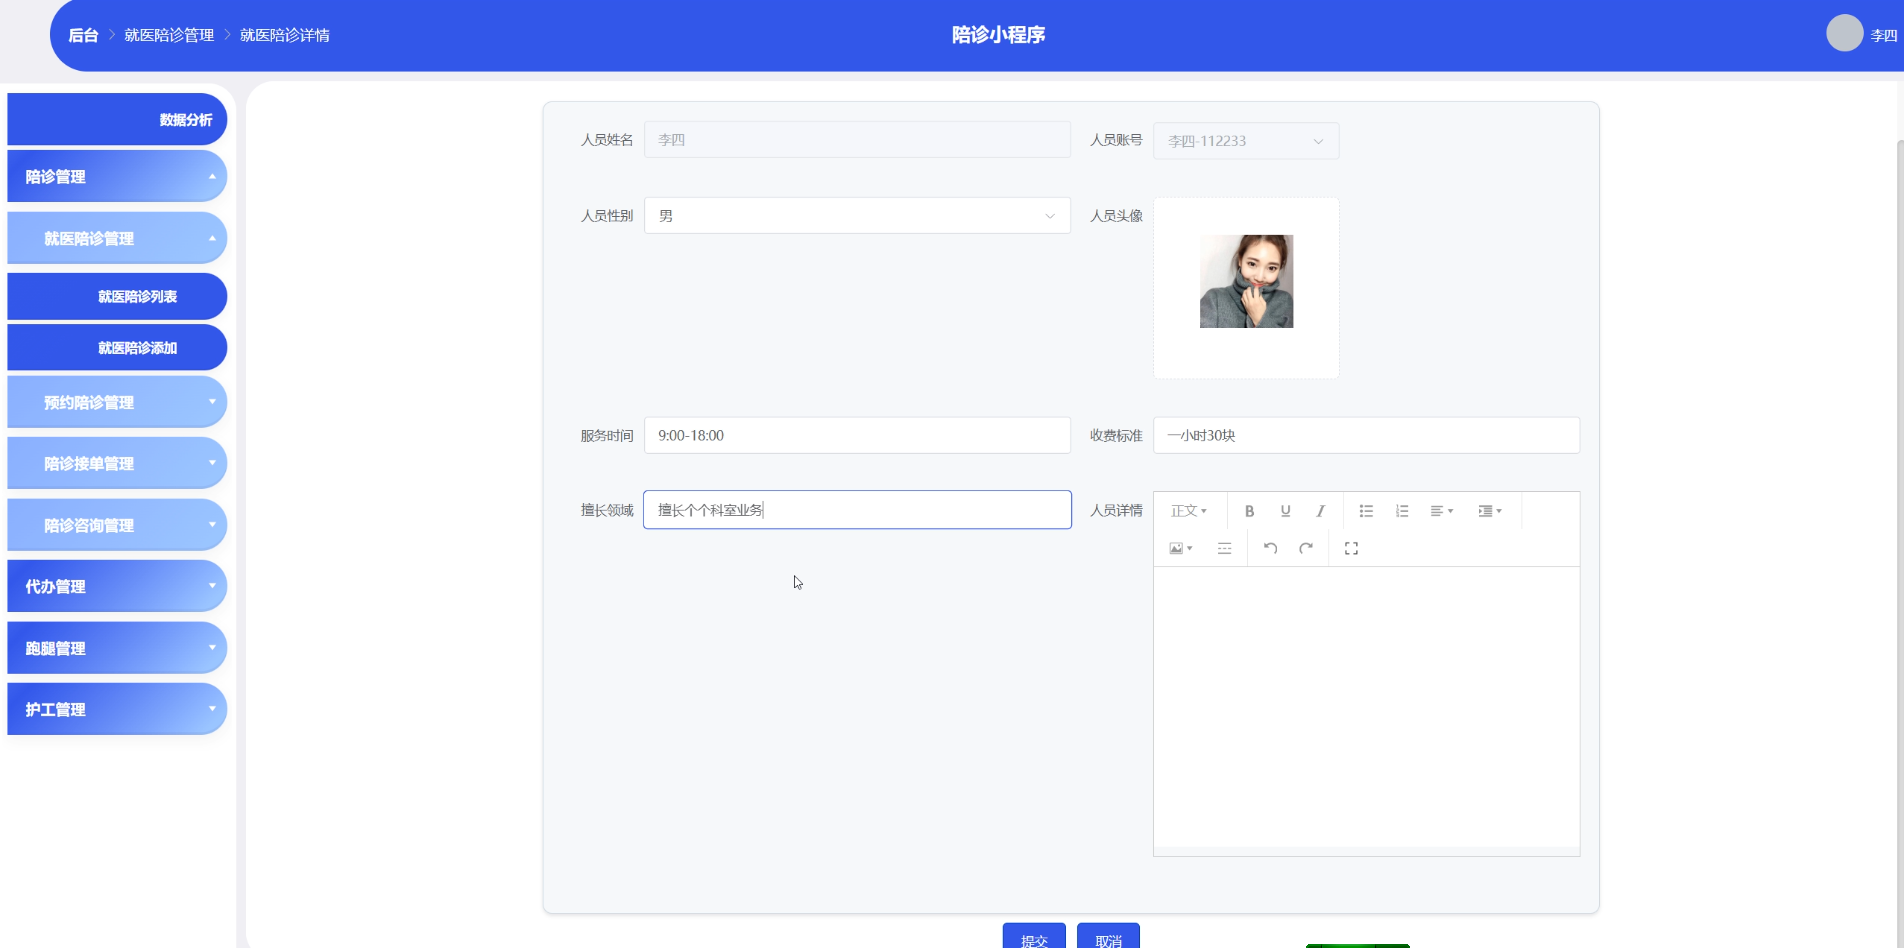Image resolution: width=1904 pixels, height=948 pixels.
Task: Collapse 陪诊管理 sidebar menu
Action: [117, 177]
